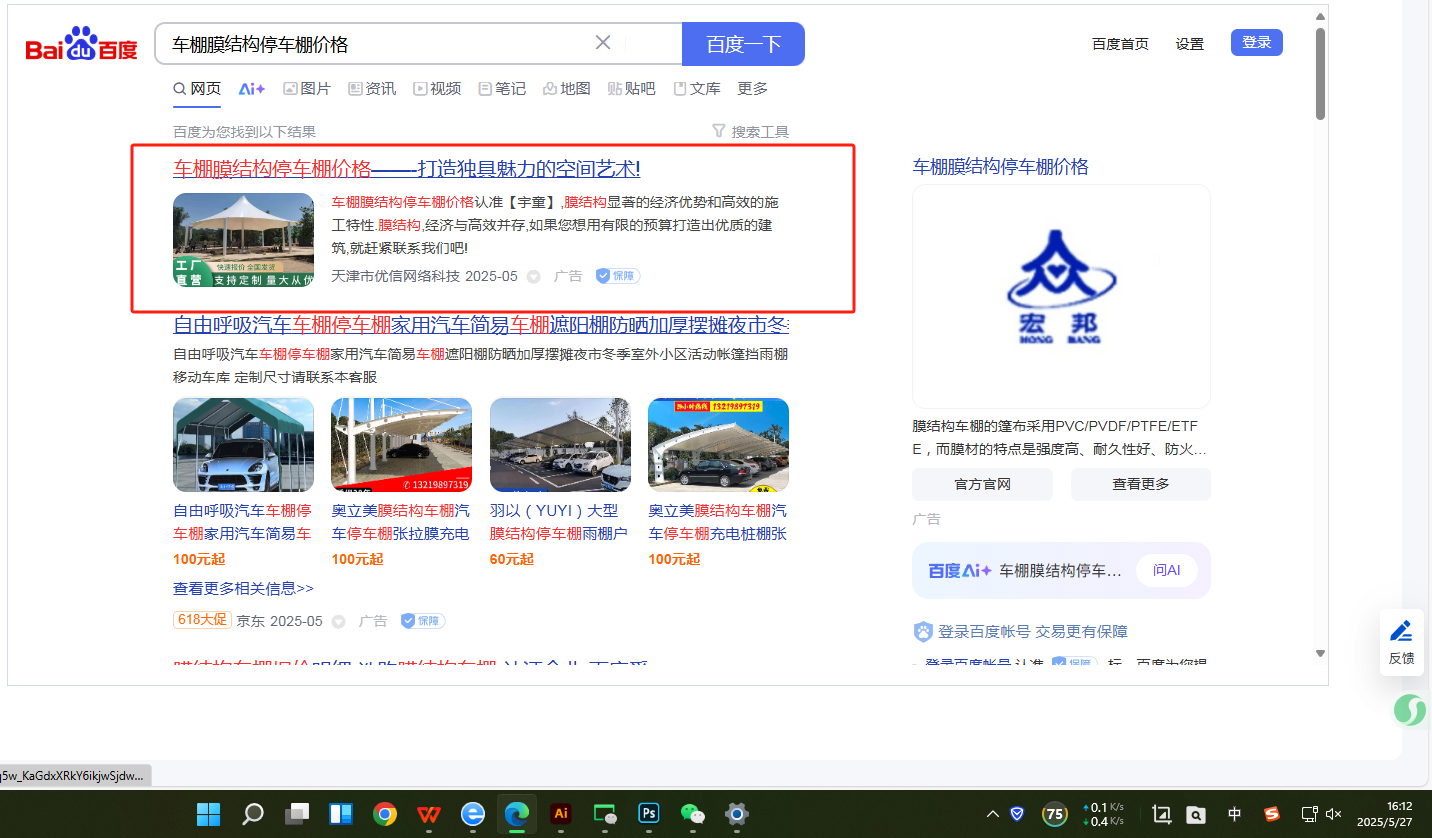Switch to the 笔记 tab
1432x838 pixels.
point(502,89)
